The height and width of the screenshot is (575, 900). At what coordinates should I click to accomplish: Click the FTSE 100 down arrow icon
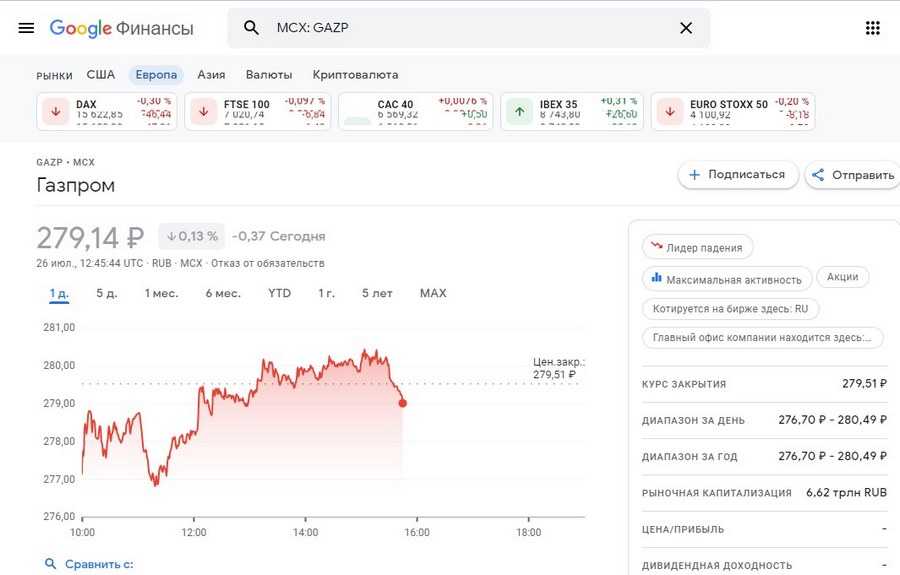204,111
